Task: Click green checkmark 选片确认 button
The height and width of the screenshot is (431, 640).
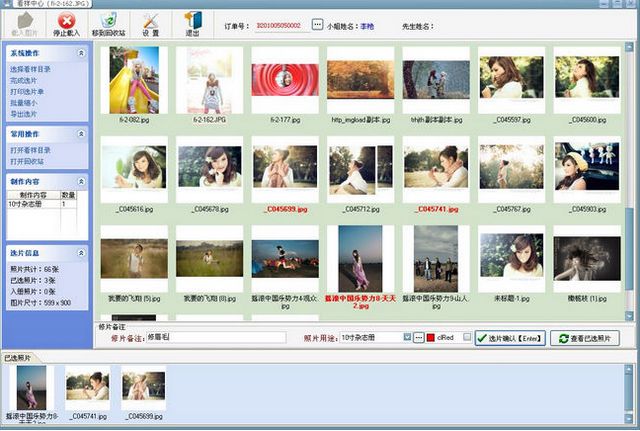Action: pyautogui.click(x=511, y=338)
